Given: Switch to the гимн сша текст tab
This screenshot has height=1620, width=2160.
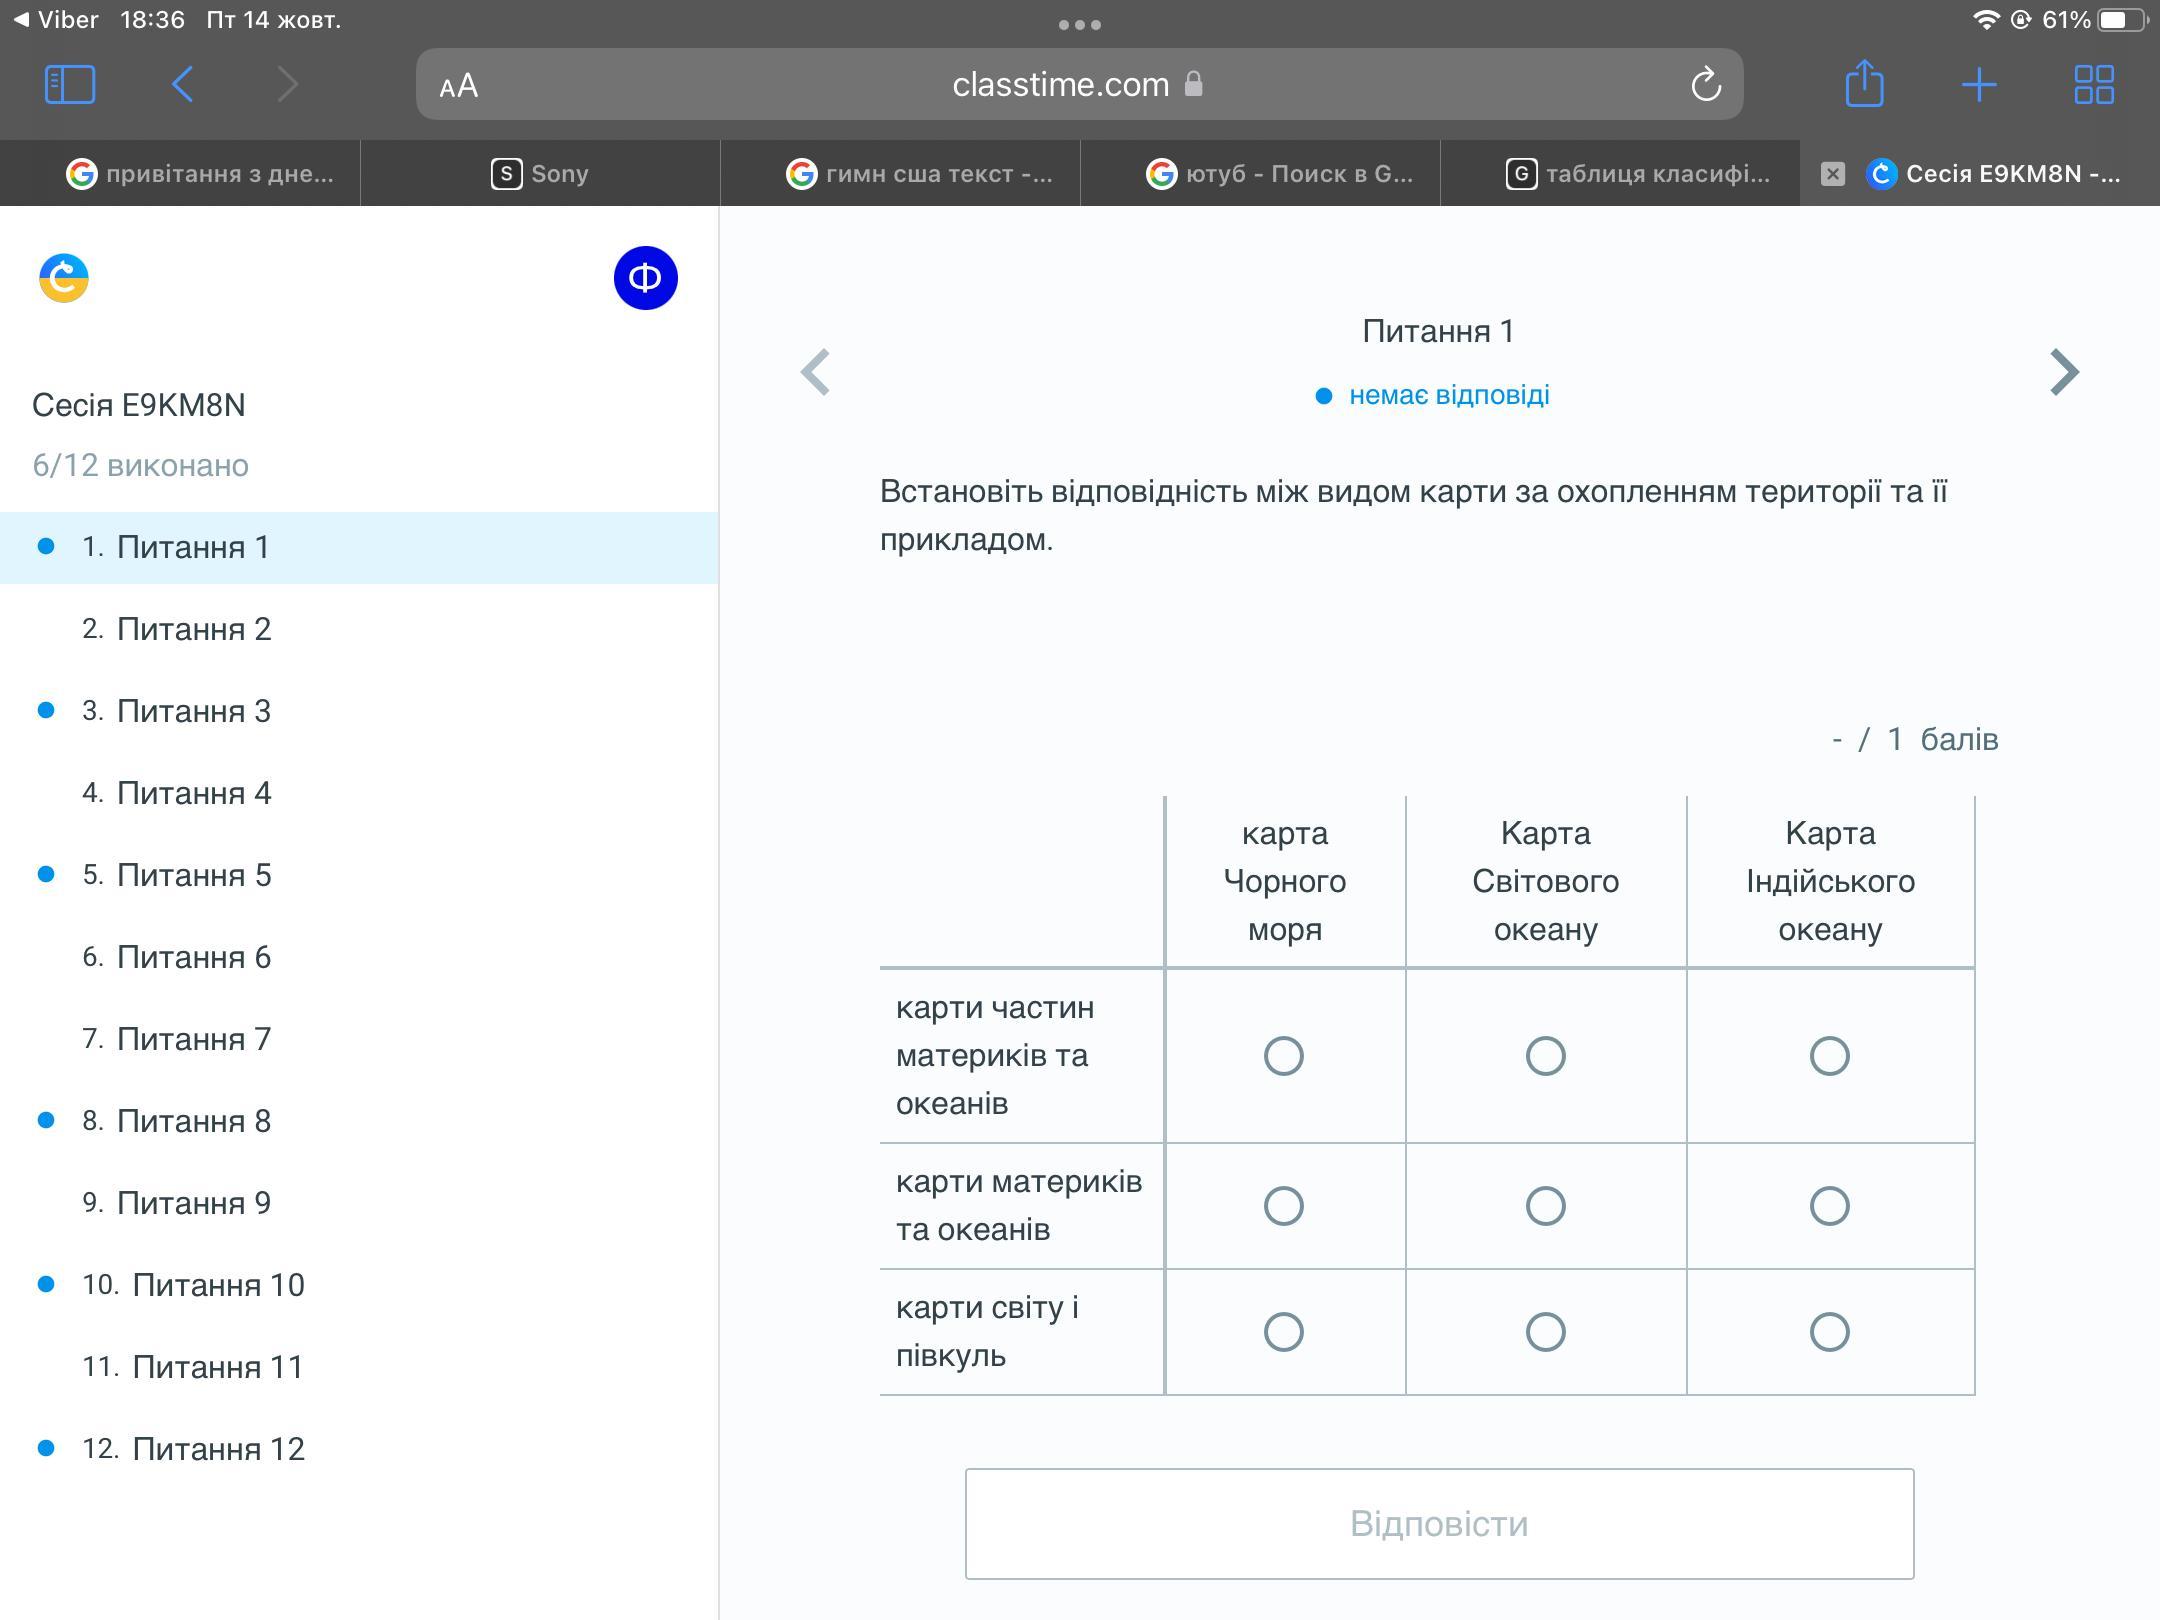Looking at the screenshot, I should coord(920,174).
